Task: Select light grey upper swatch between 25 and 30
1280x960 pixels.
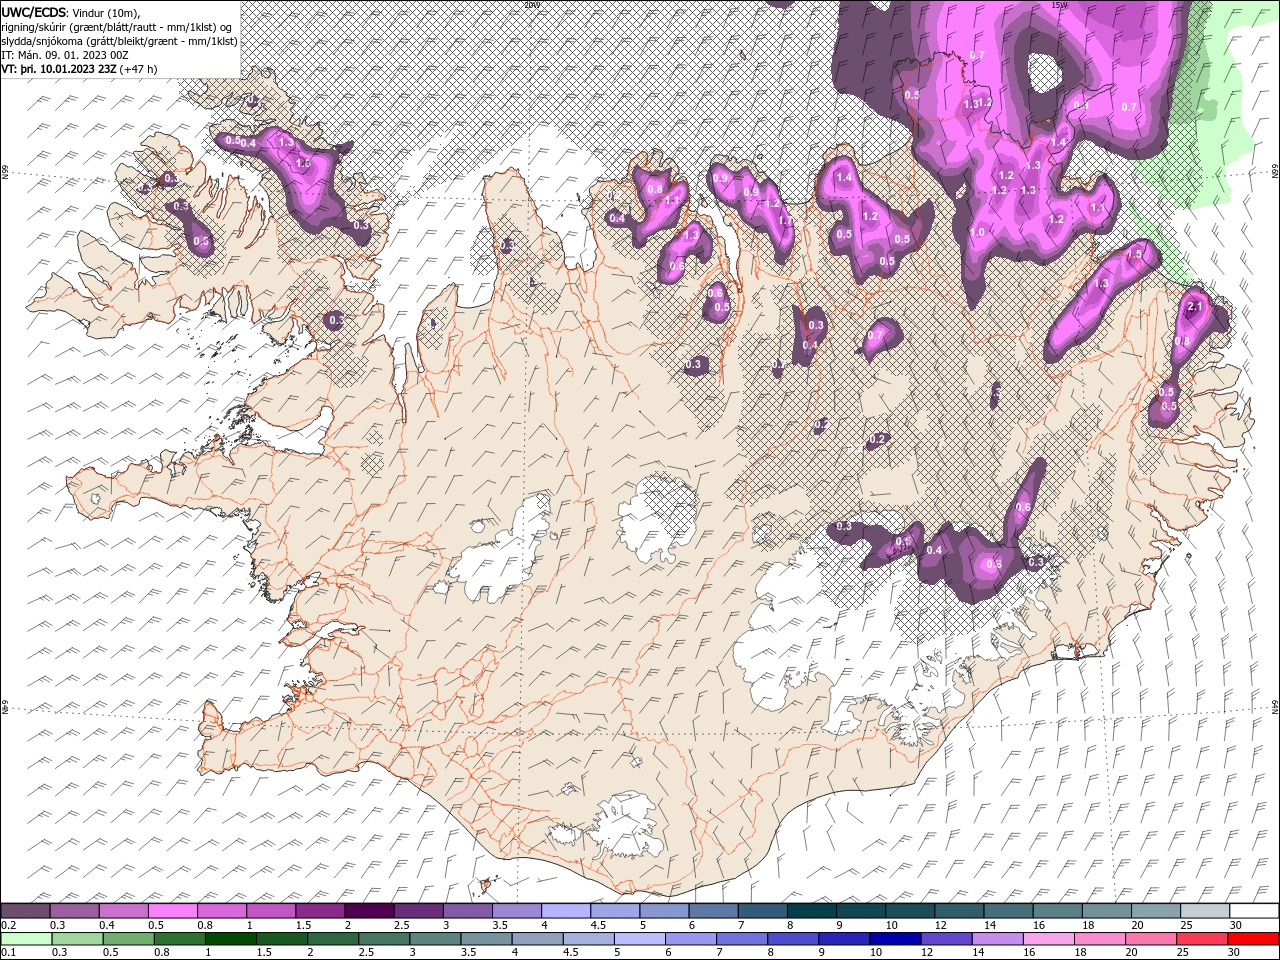Action: pos(1204,911)
